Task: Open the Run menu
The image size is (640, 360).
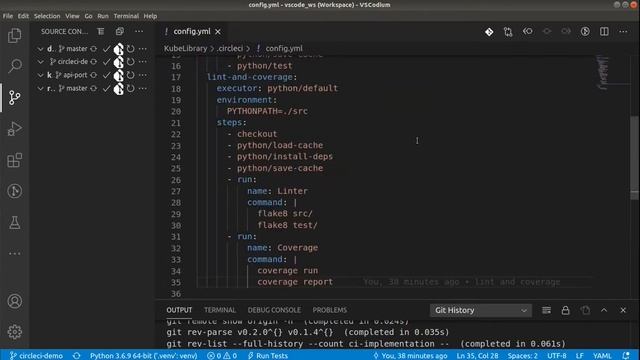Action: [103, 16]
